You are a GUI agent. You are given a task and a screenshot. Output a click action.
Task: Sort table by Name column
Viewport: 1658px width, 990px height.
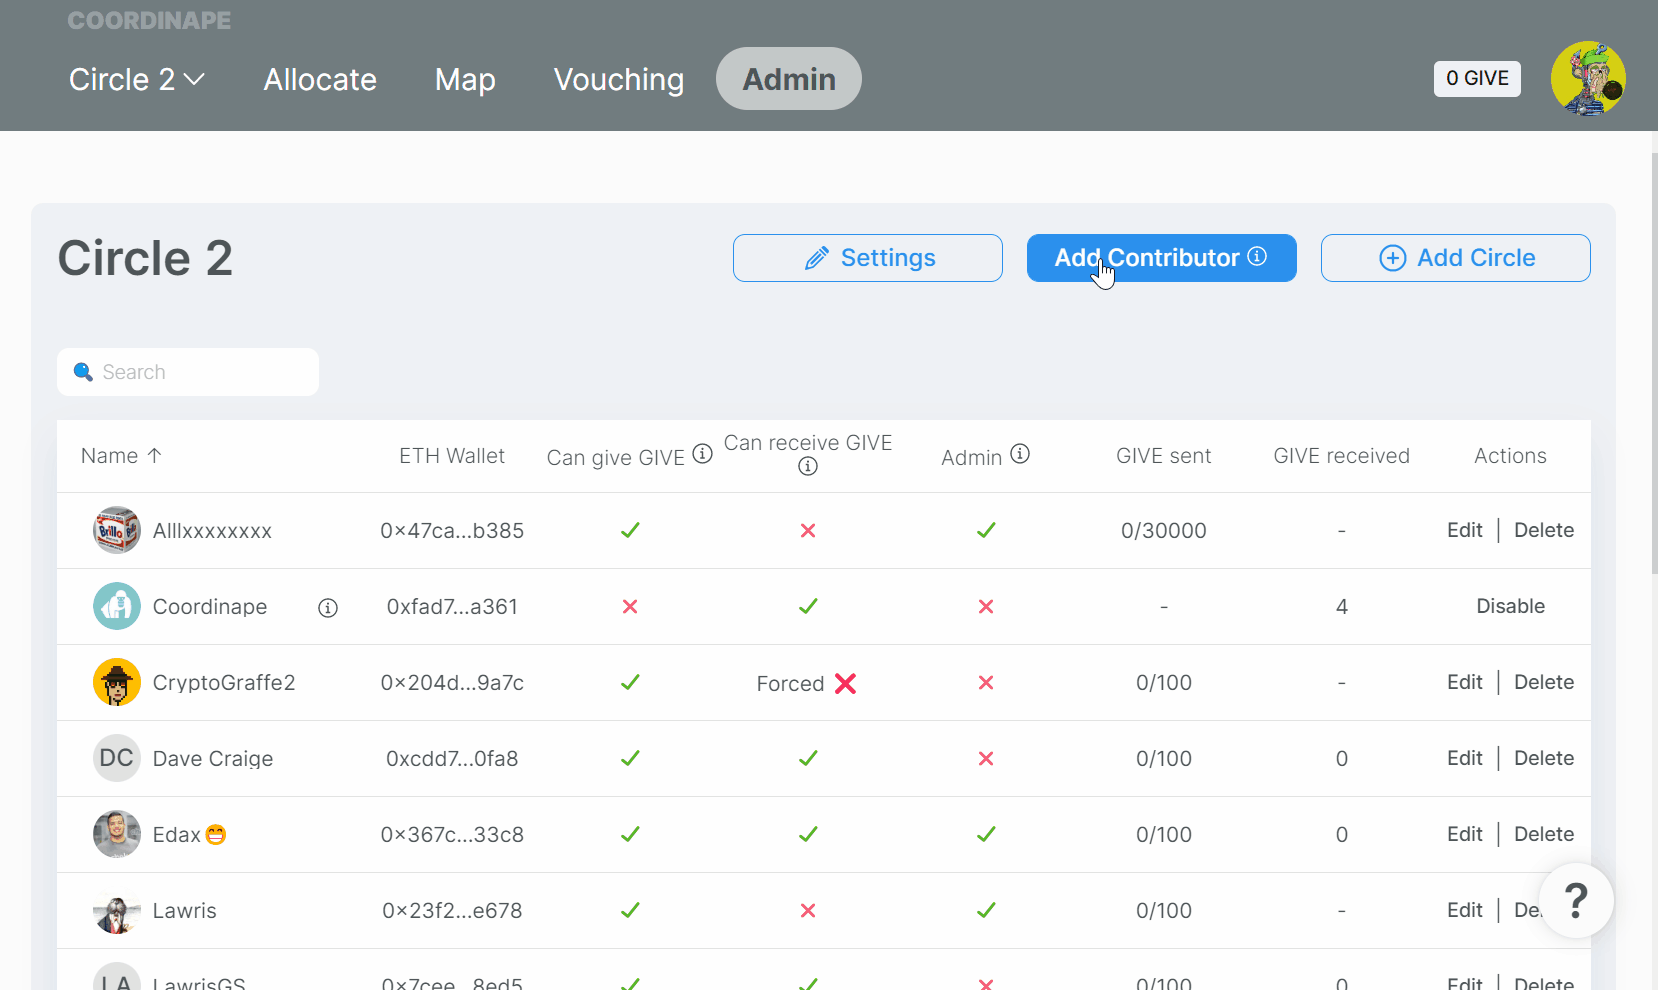(x=121, y=456)
